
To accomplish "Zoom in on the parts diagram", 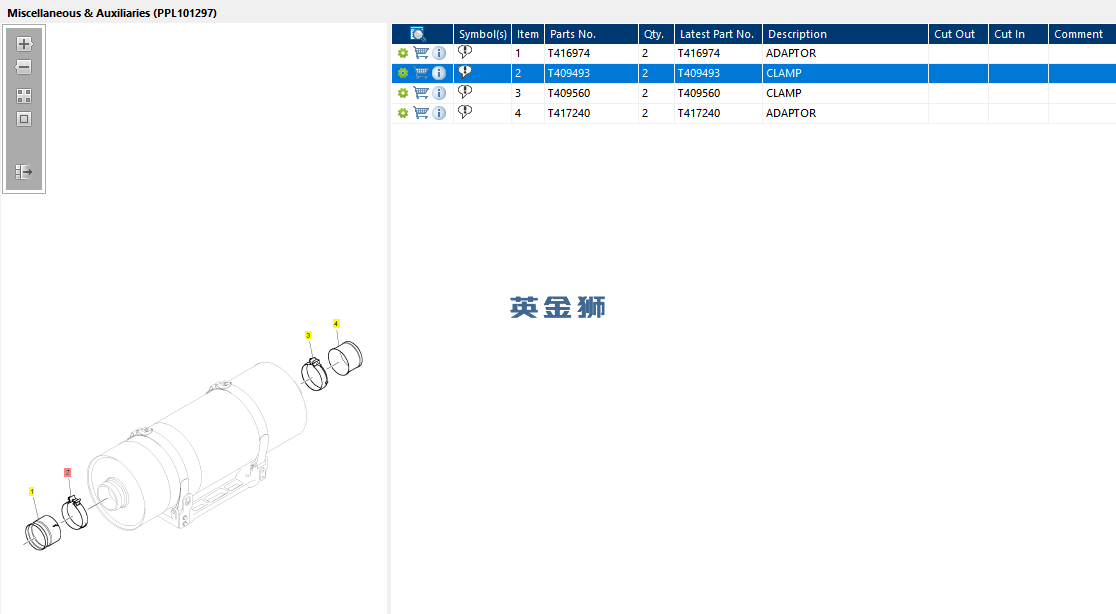I will tap(23, 44).
